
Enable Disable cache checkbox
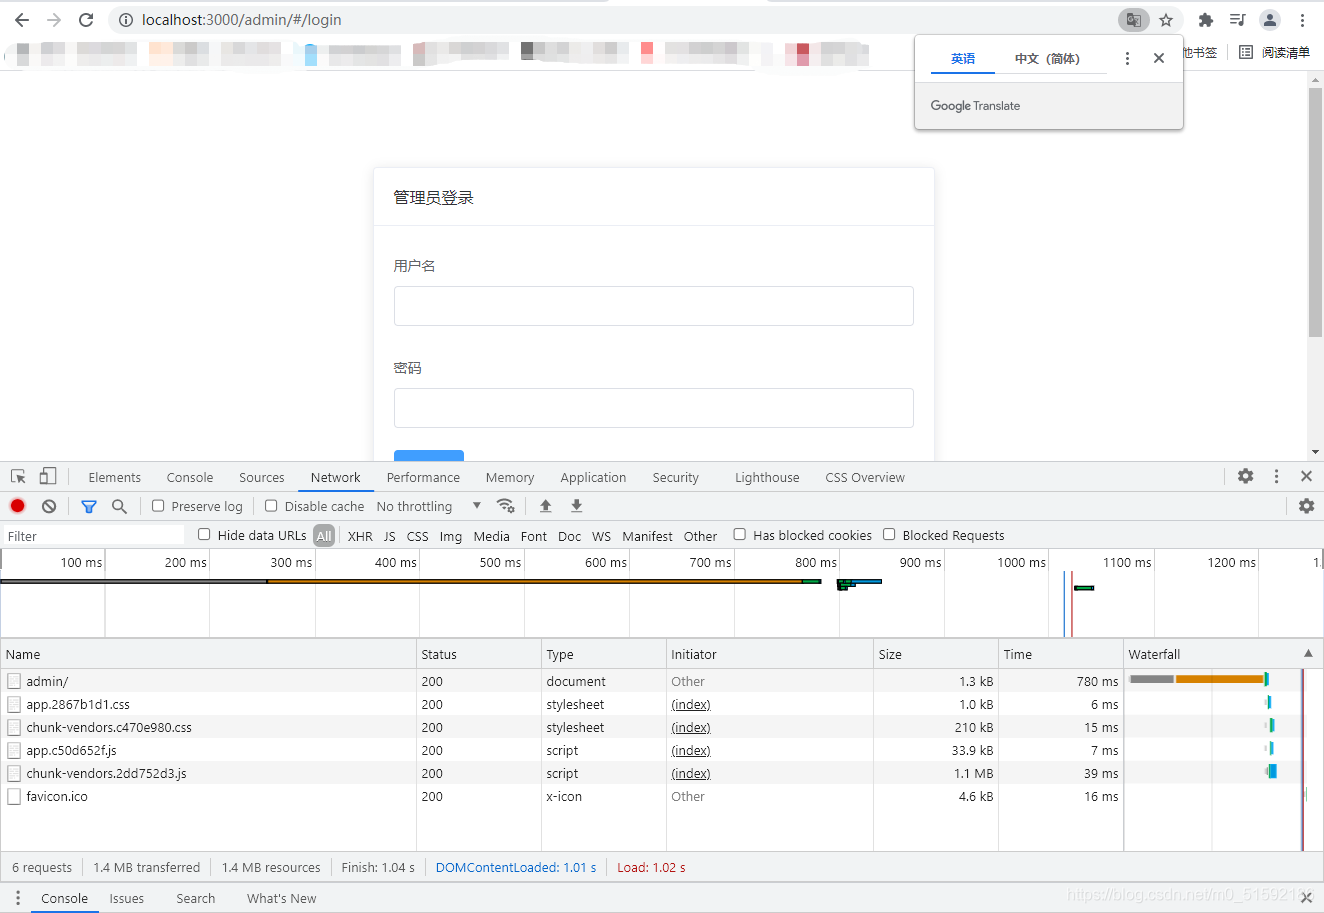pos(271,506)
